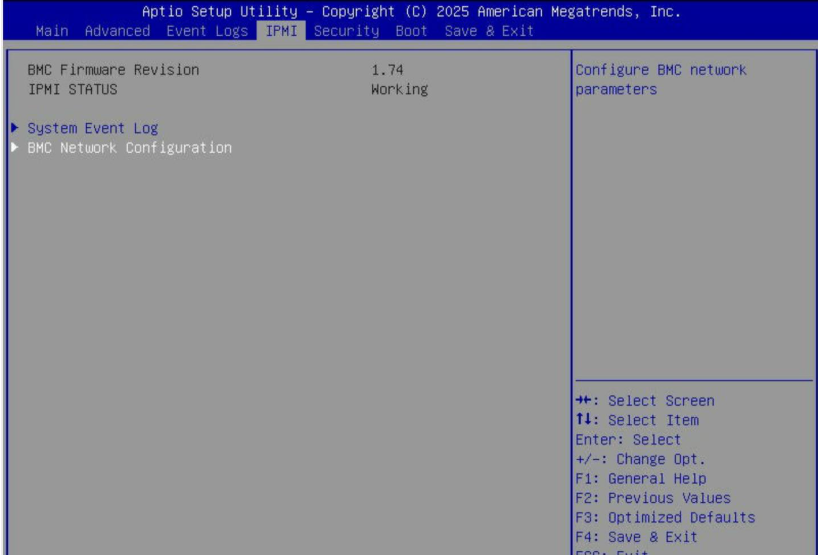Image resolution: width=819 pixels, height=555 pixels.
Task: Click the +/-: Change Opt. hint
Action: pos(640,459)
